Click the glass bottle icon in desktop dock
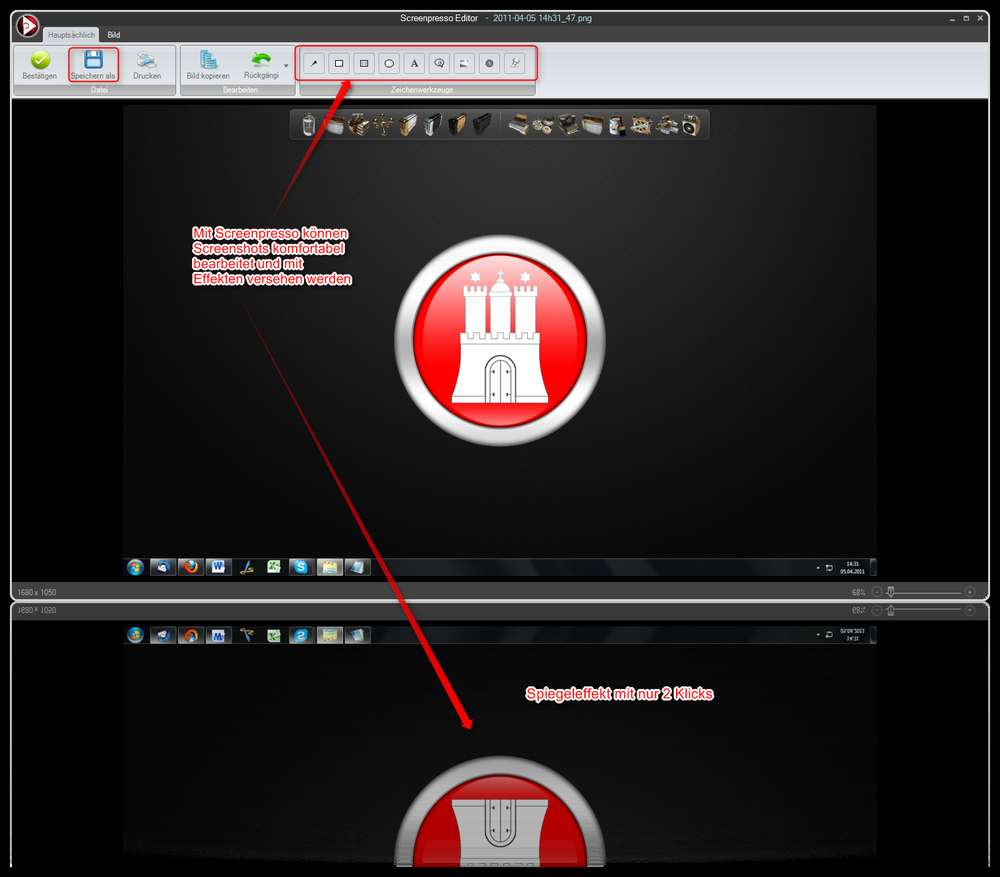1000x877 pixels. [309, 124]
